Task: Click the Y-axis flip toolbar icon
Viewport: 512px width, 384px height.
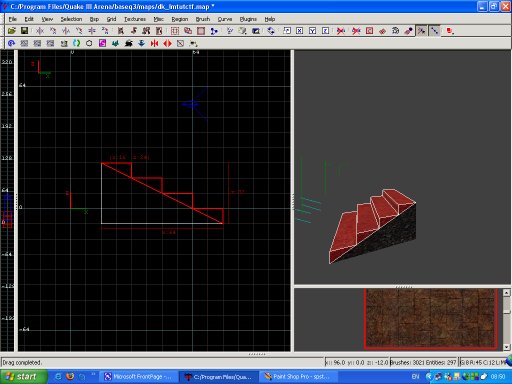Action: pyautogui.click(x=66, y=31)
